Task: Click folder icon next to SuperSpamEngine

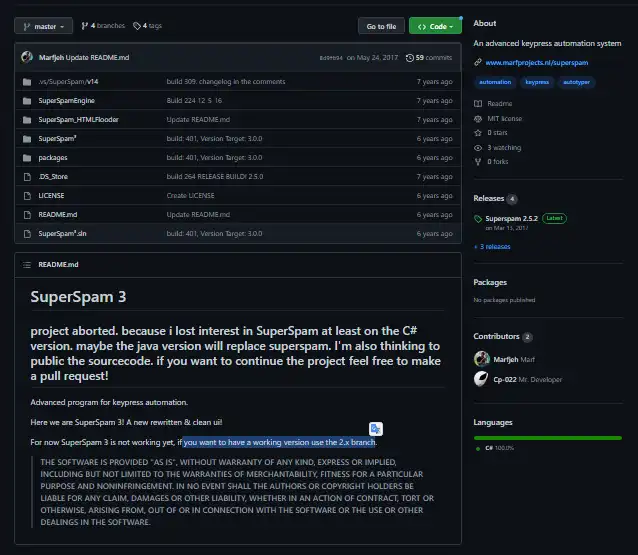Action: pos(27,101)
